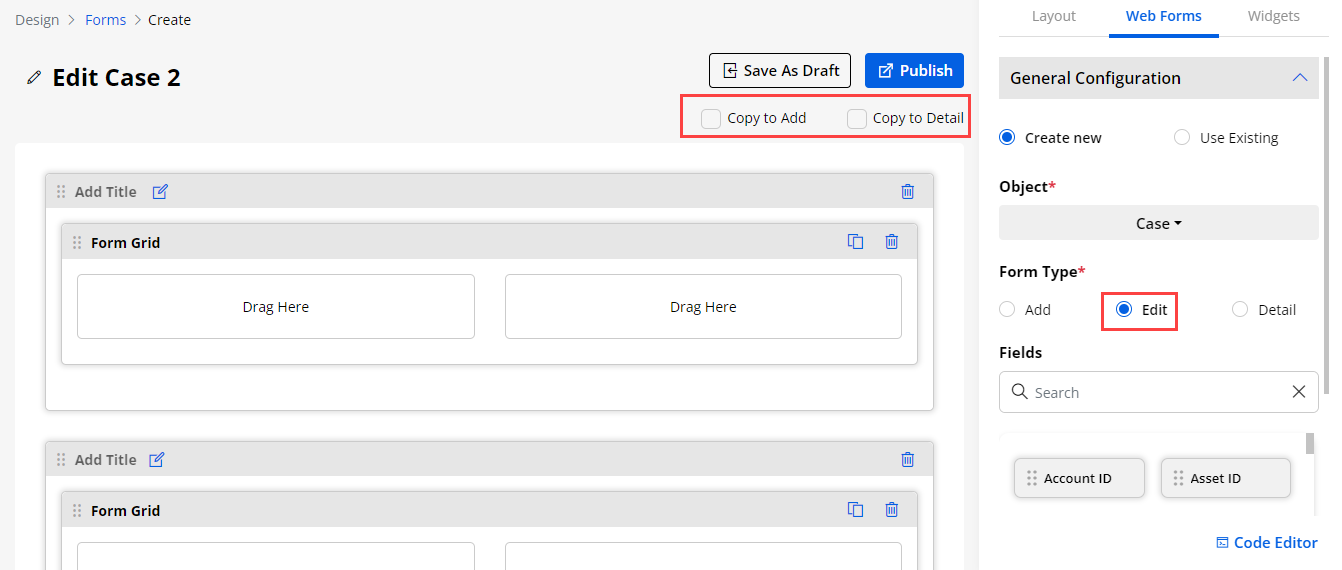
Task: Open the Case object dropdown
Action: [x=1158, y=223]
